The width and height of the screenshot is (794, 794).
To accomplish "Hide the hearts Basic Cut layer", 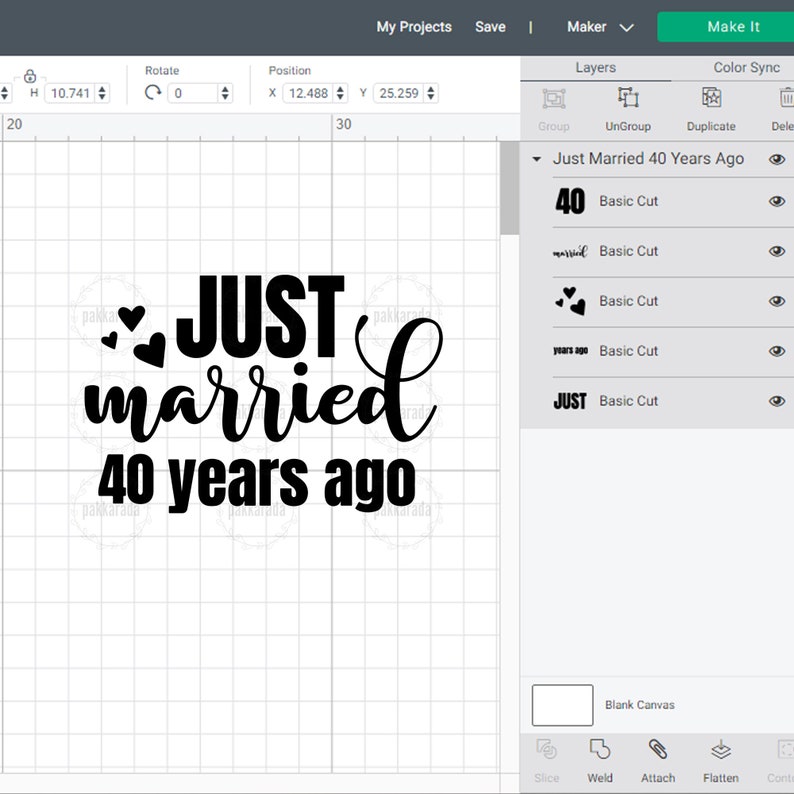I will (x=777, y=301).
